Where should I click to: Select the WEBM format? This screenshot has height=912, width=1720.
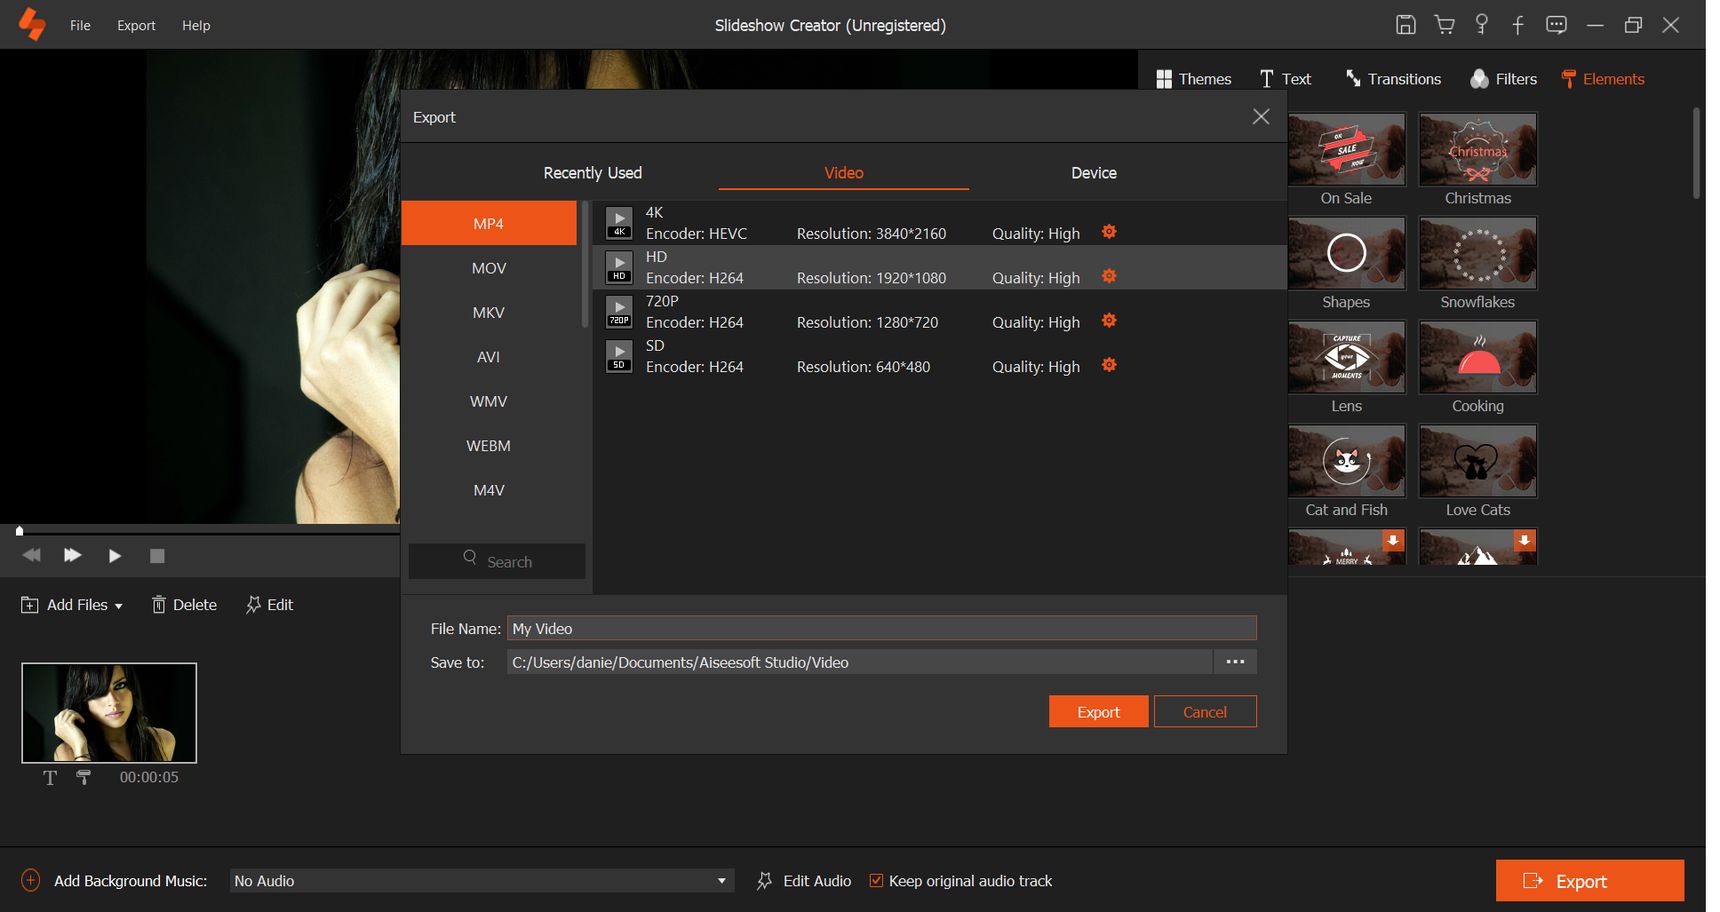(489, 446)
